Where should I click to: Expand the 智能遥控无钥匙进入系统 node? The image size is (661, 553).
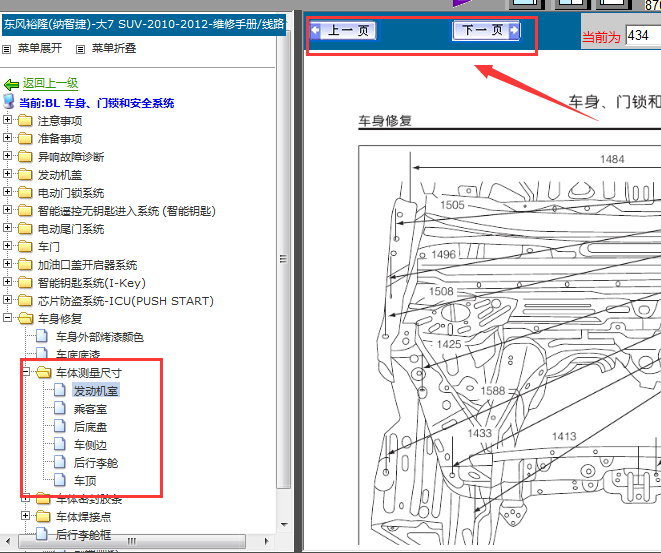7,209
